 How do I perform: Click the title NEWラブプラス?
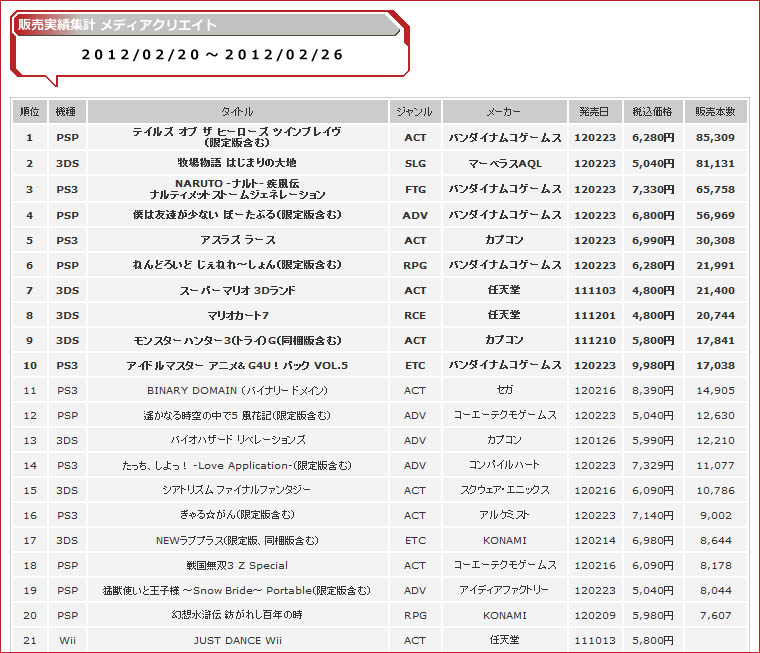(238, 541)
